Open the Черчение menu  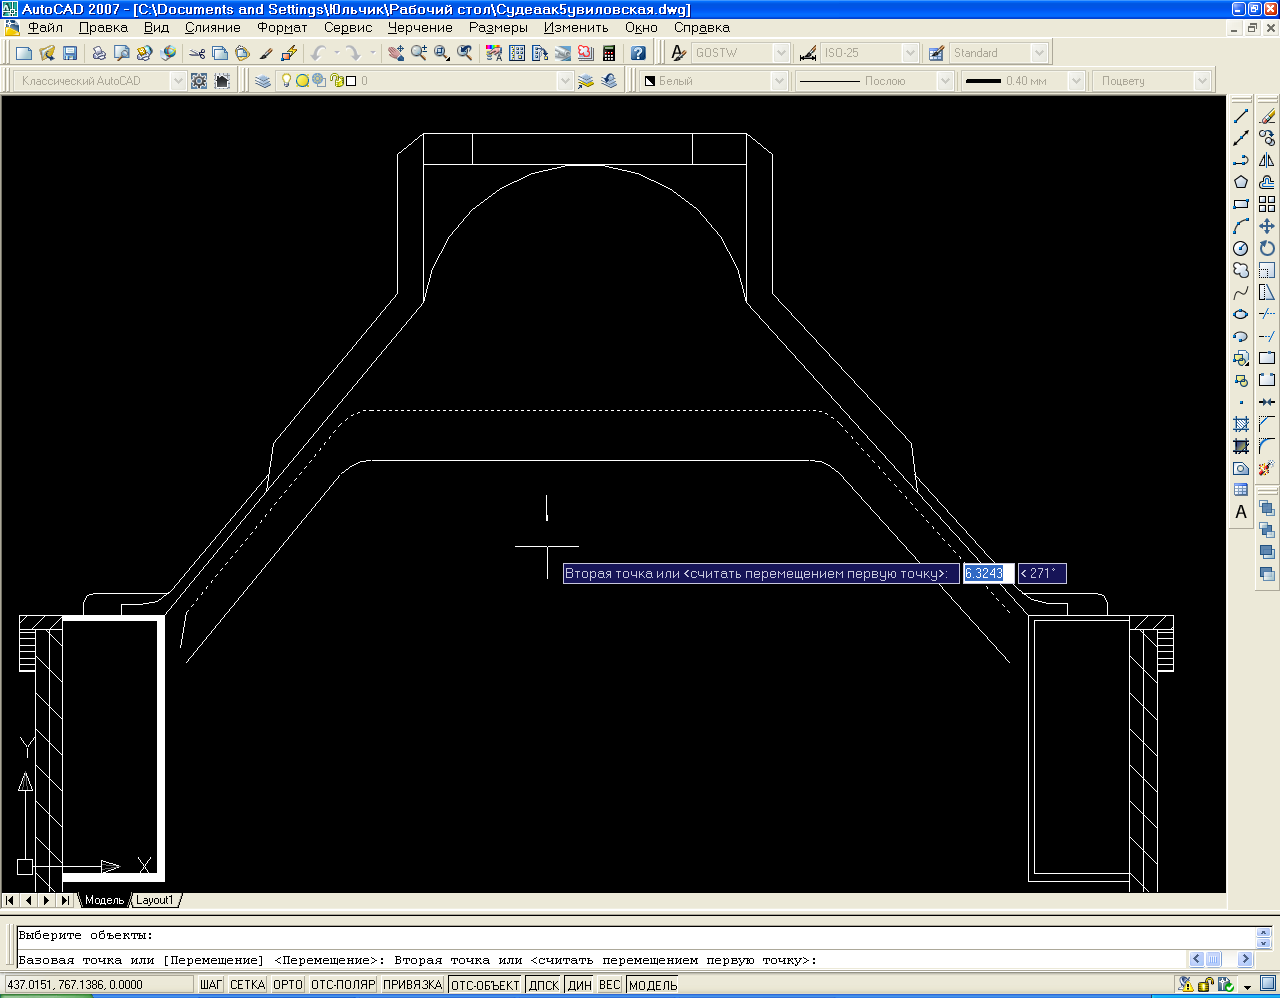420,28
